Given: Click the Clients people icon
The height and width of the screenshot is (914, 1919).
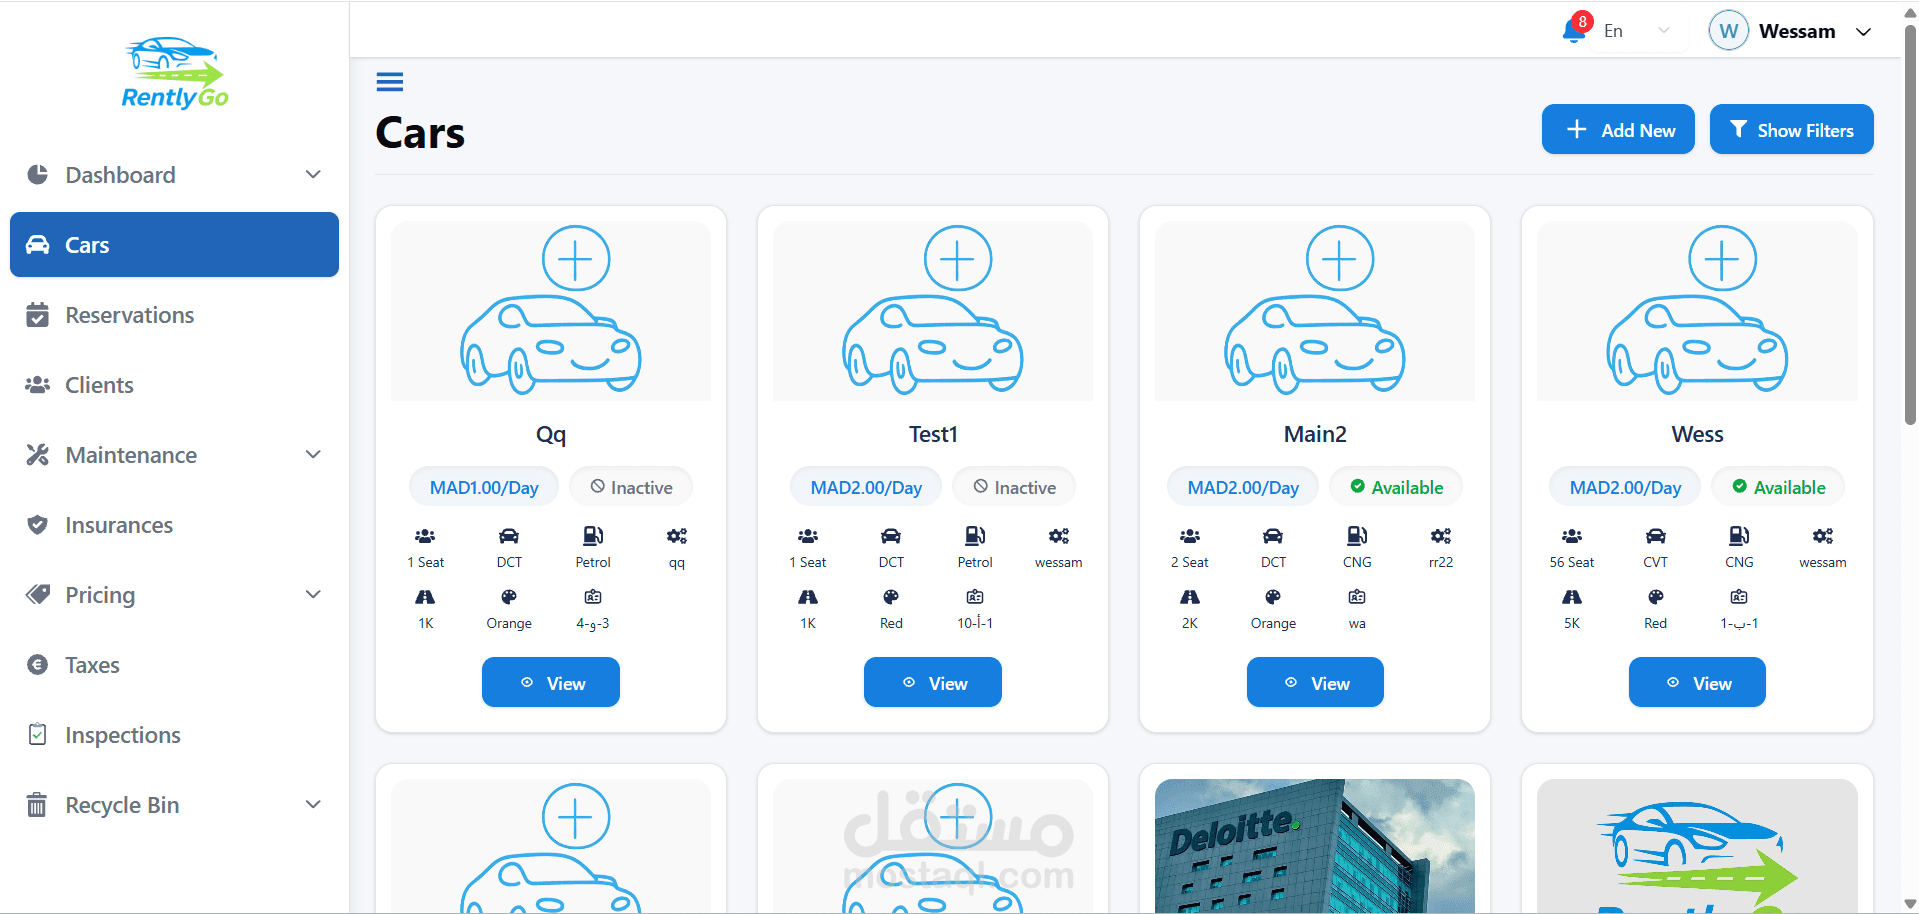Looking at the screenshot, I should click(x=38, y=385).
